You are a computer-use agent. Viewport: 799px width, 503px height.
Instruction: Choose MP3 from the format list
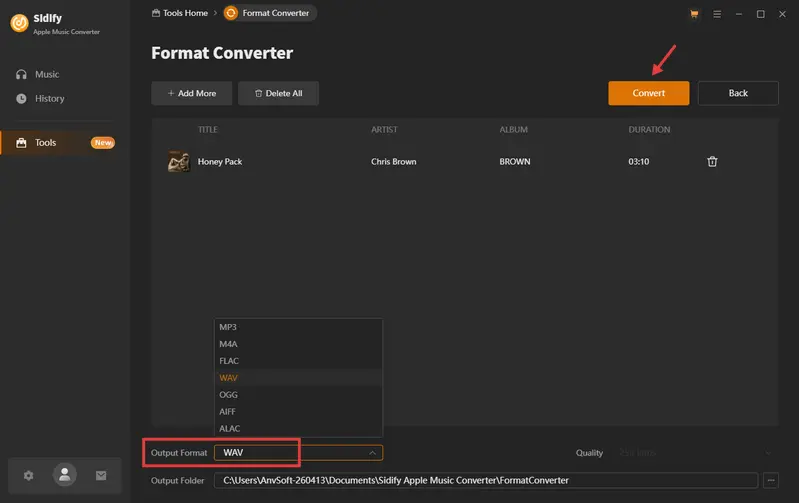pyautogui.click(x=299, y=327)
